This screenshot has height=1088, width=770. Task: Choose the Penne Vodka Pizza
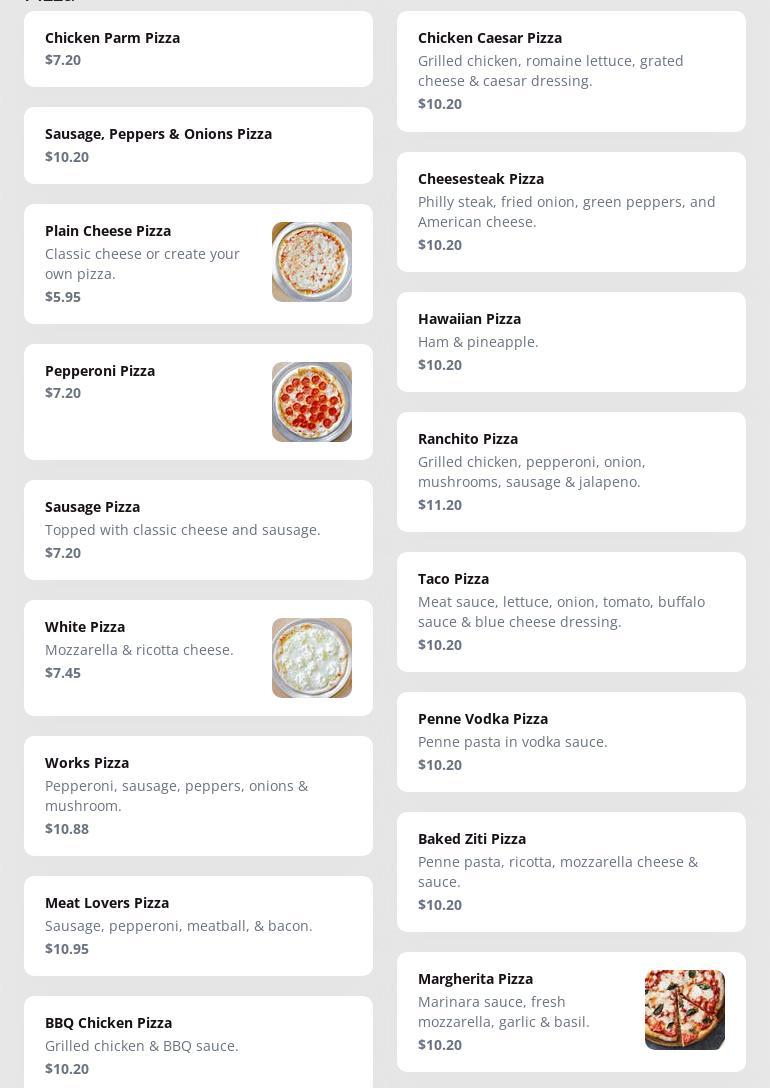571,742
